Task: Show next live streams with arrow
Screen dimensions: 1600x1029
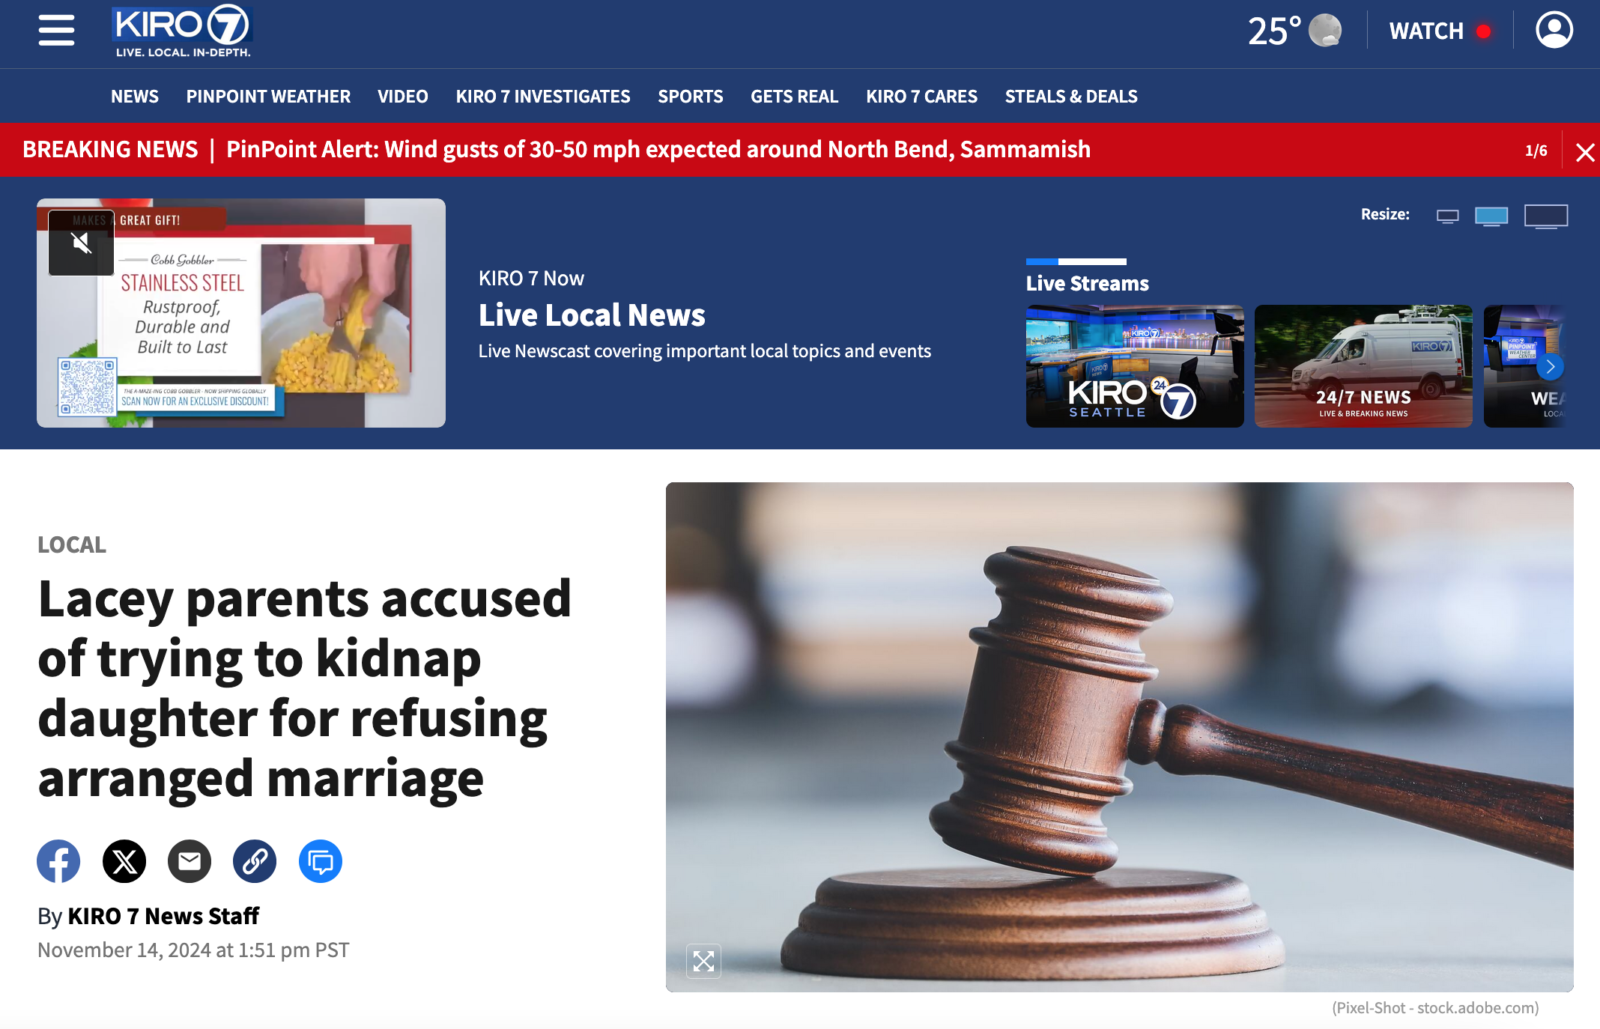Action: pyautogui.click(x=1550, y=367)
